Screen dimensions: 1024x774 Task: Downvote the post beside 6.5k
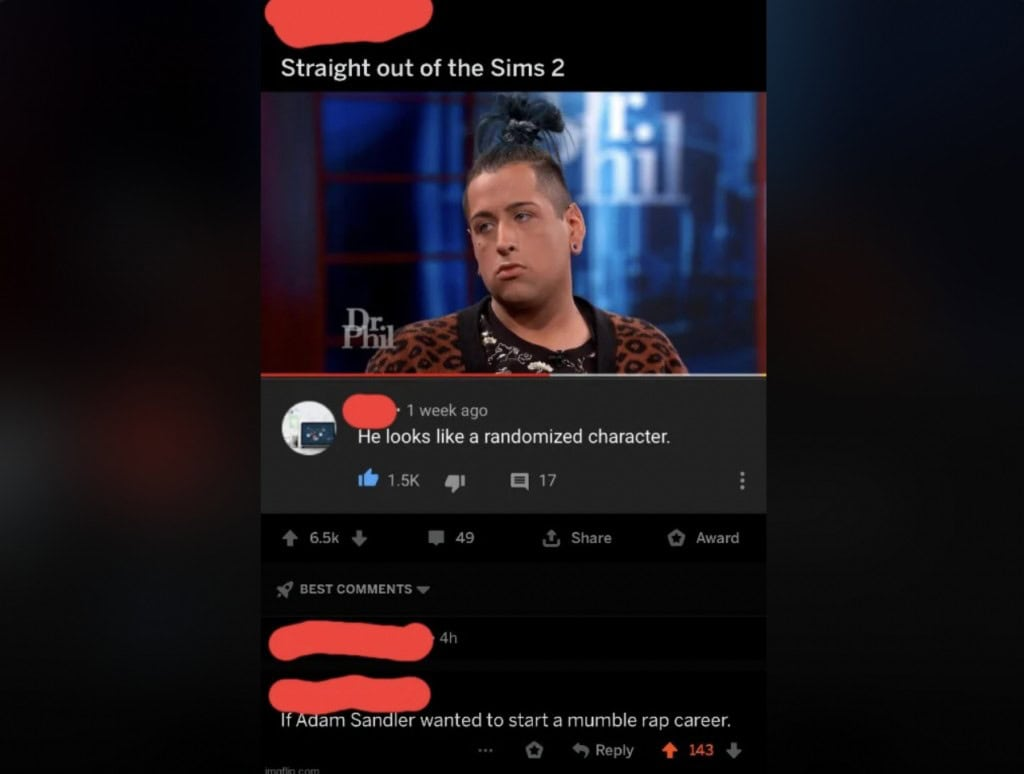point(359,538)
